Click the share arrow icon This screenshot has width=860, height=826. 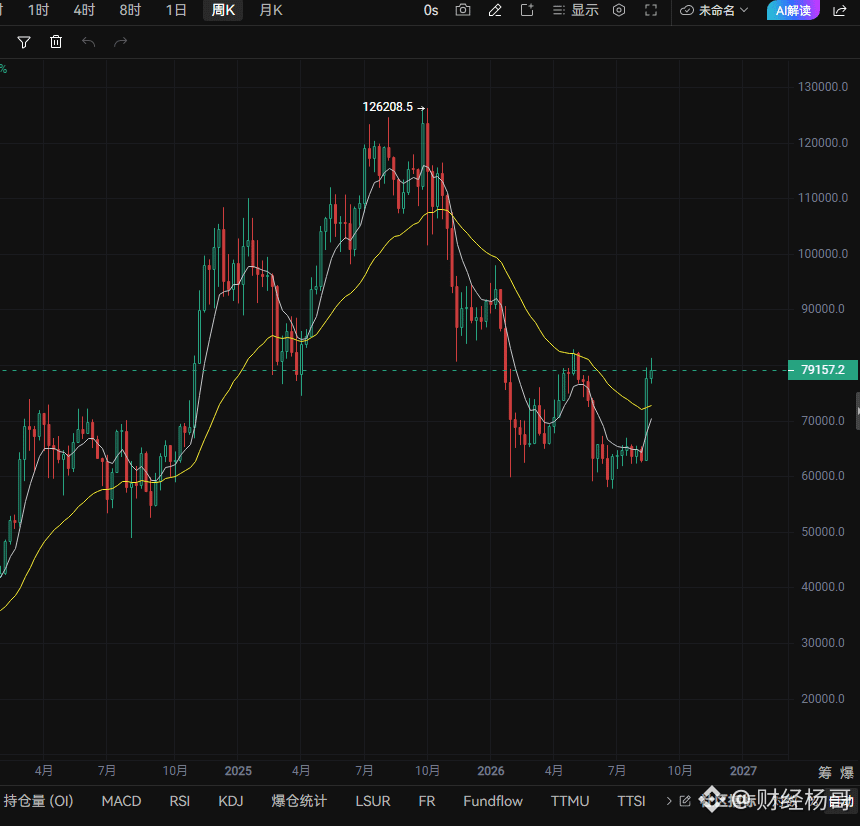pyautogui.click(x=840, y=10)
